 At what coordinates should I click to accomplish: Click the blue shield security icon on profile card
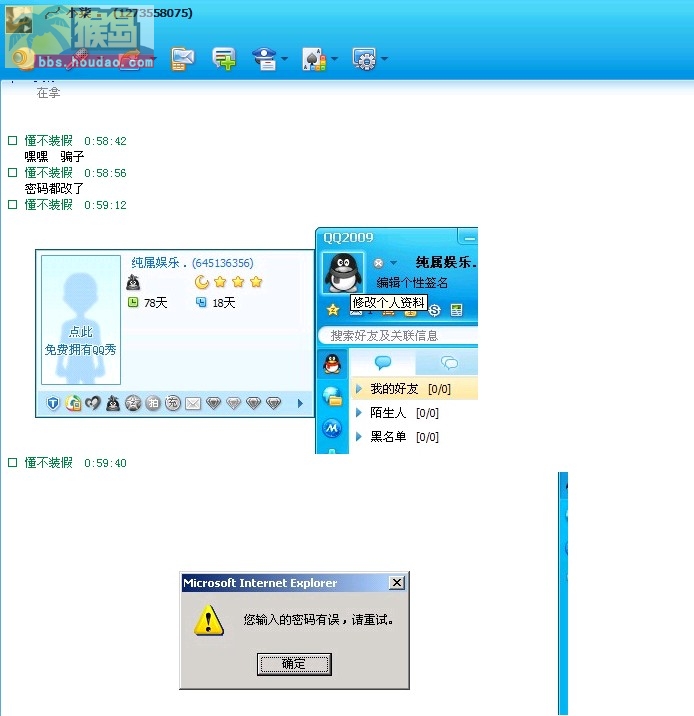click(x=53, y=403)
